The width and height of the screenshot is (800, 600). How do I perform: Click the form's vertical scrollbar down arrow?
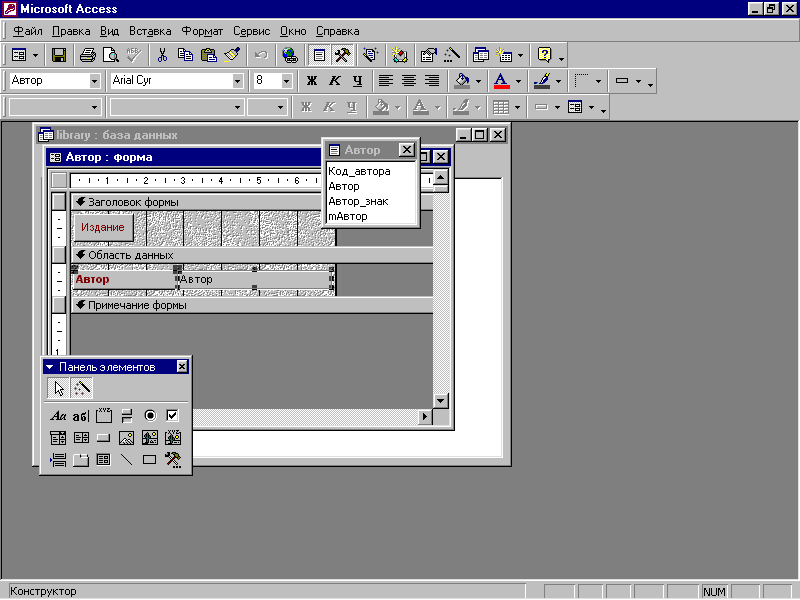coord(440,401)
